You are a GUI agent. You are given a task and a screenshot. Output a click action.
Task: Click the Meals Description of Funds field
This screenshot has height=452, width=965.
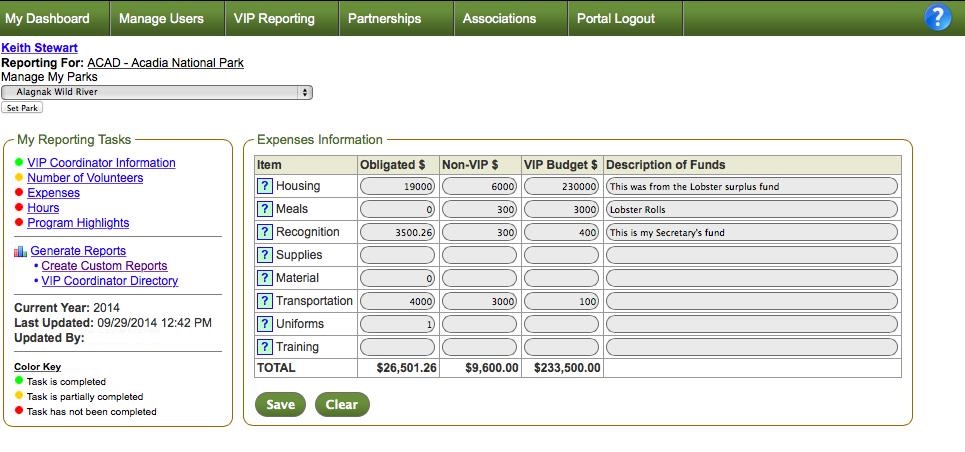[752, 209]
